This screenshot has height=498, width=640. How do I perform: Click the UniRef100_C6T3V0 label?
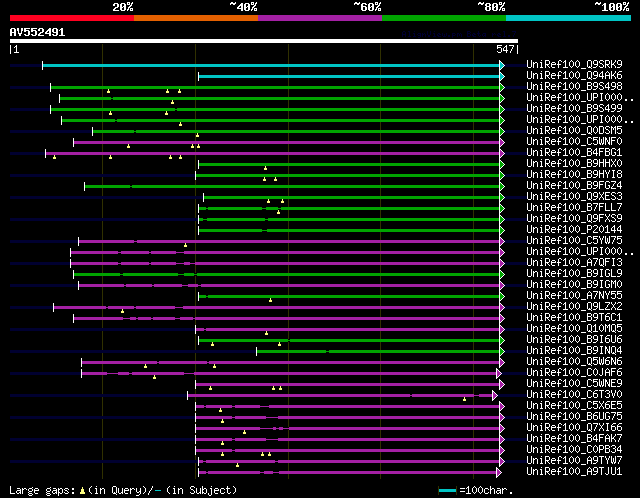(x=574, y=395)
